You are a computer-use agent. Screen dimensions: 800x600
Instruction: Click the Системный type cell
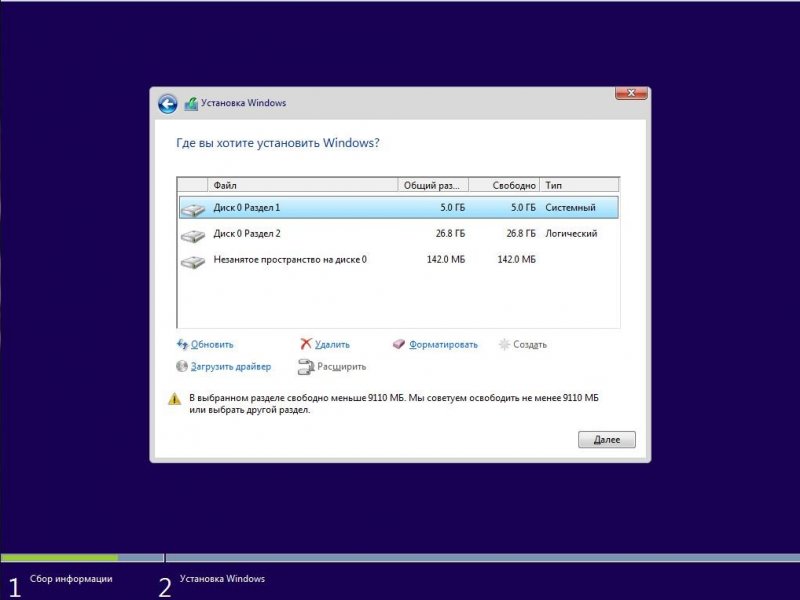tap(570, 208)
